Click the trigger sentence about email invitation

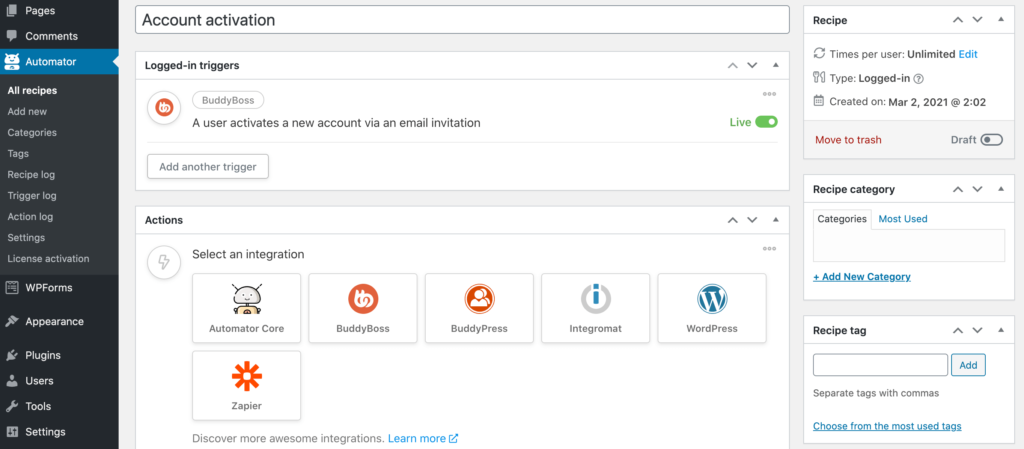tap(336, 123)
